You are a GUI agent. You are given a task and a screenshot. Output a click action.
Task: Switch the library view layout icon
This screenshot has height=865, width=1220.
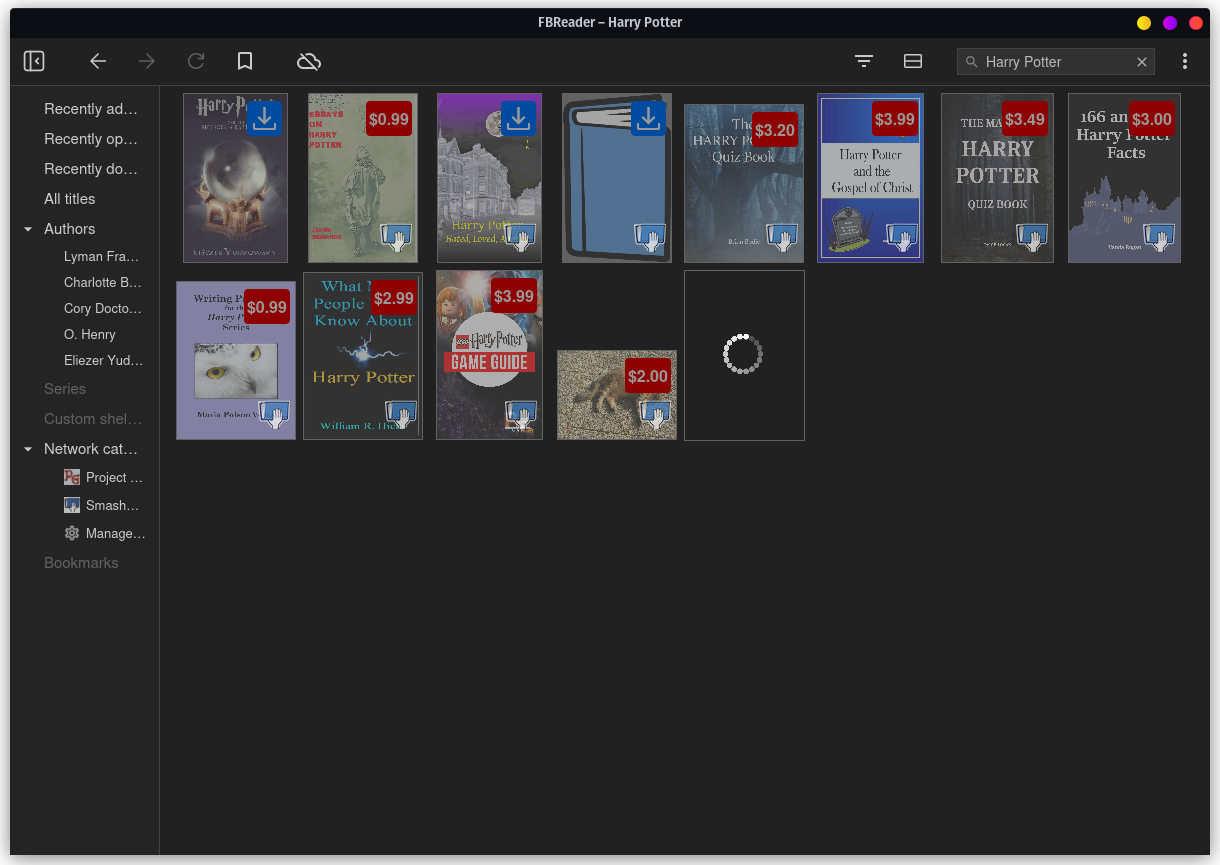tap(913, 61)
